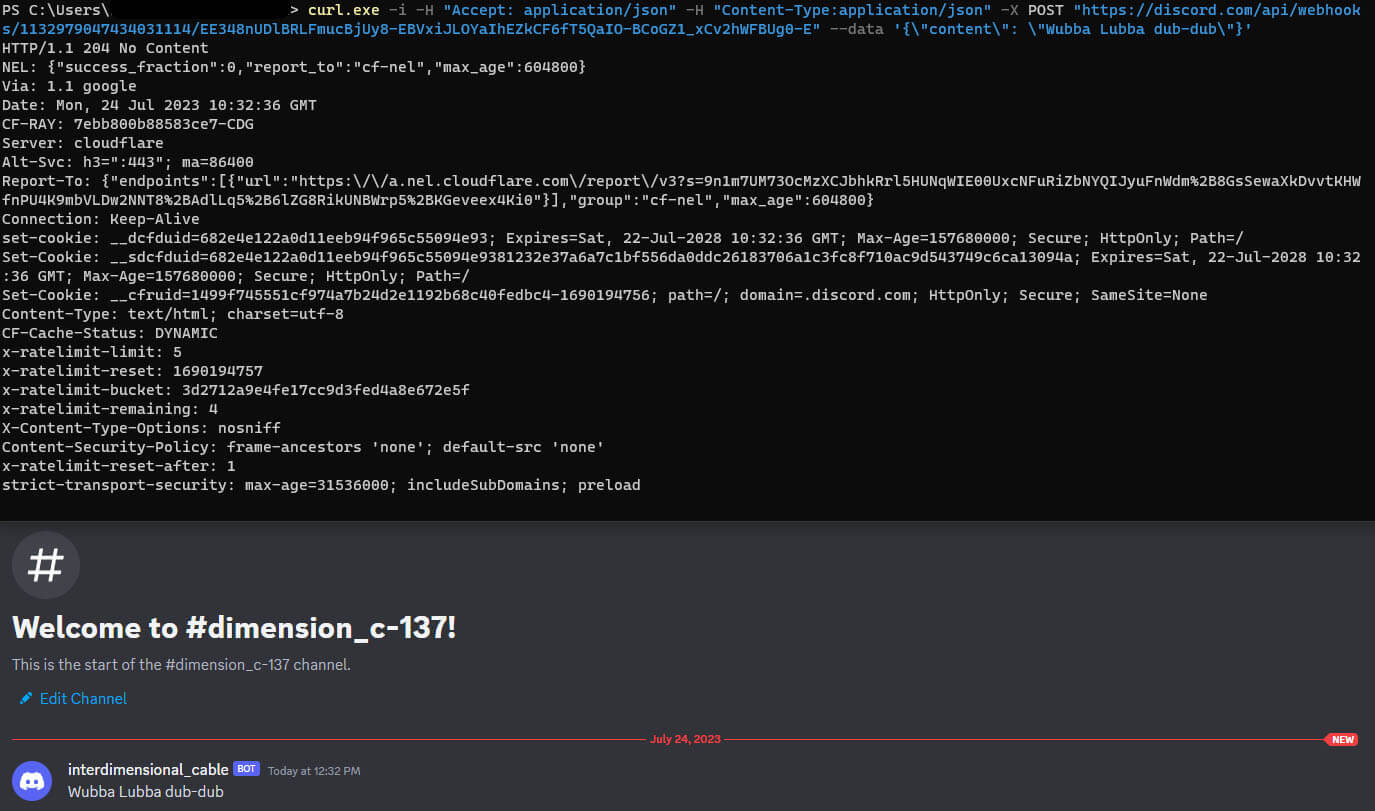Click the BOT badge next to username
Screen dimensions: 1375x811
coord(247,769)
